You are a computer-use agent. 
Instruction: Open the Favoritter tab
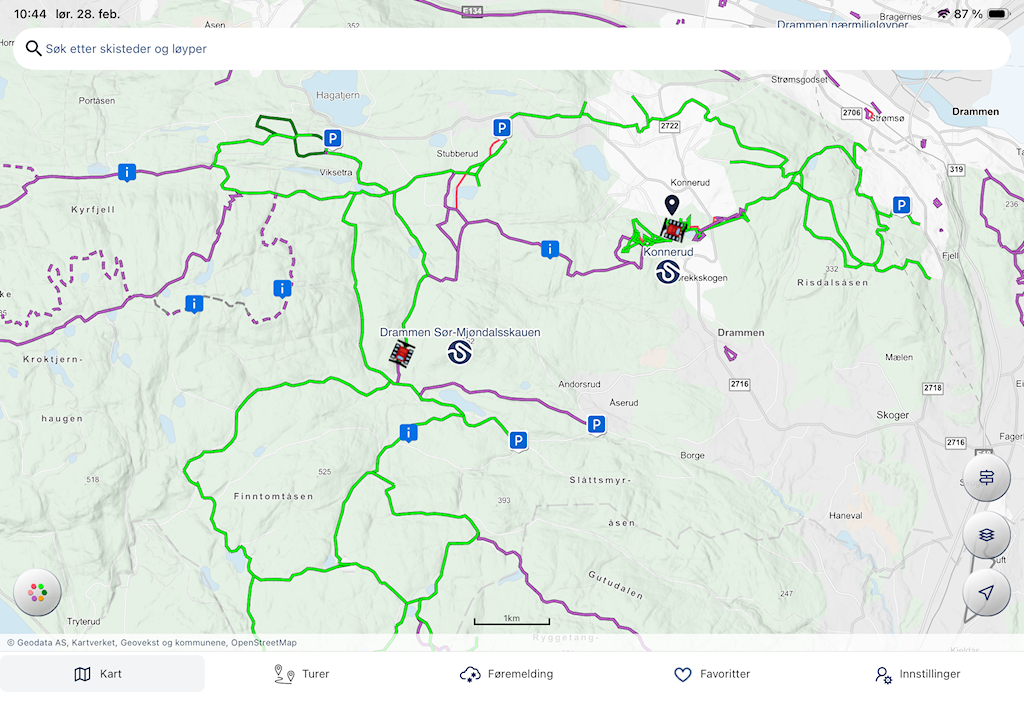(x=712, y=674)
